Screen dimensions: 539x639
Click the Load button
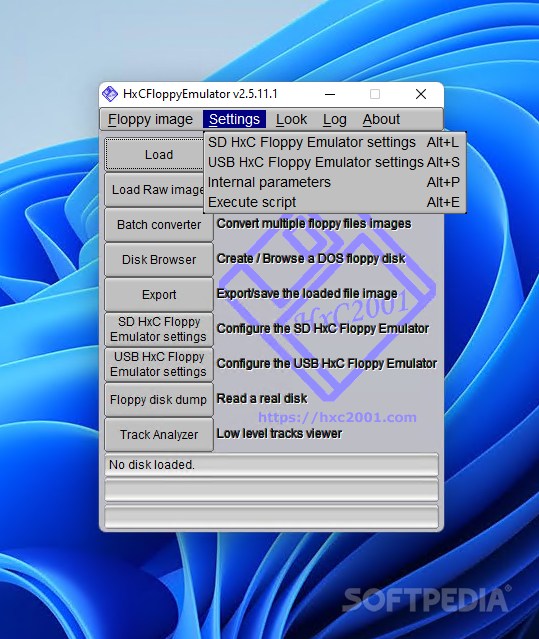[155, 154]
